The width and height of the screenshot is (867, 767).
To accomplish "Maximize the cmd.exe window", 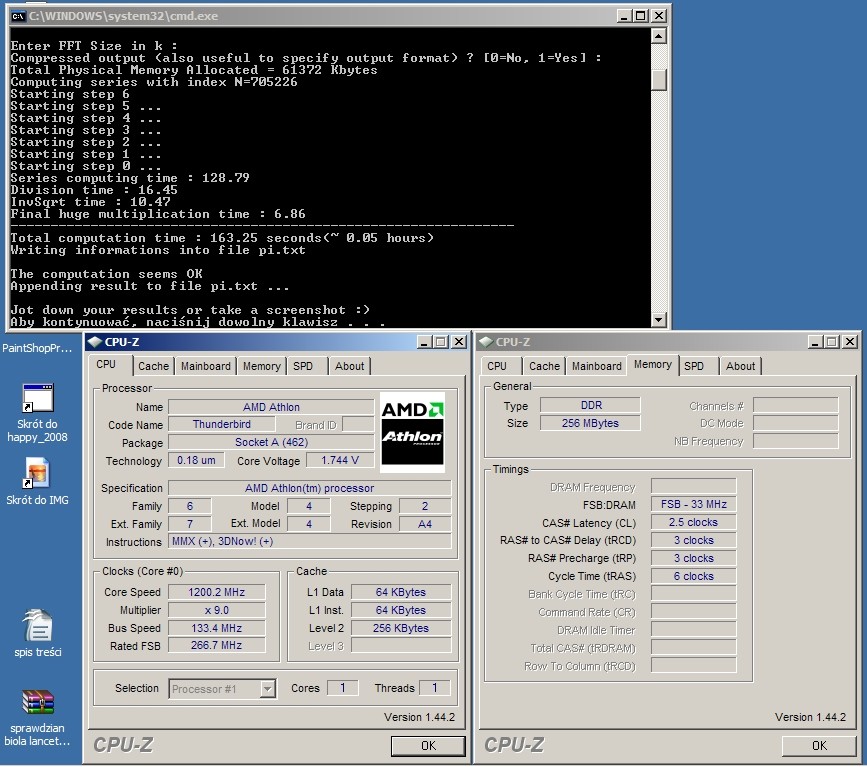I will coord(640,16).
